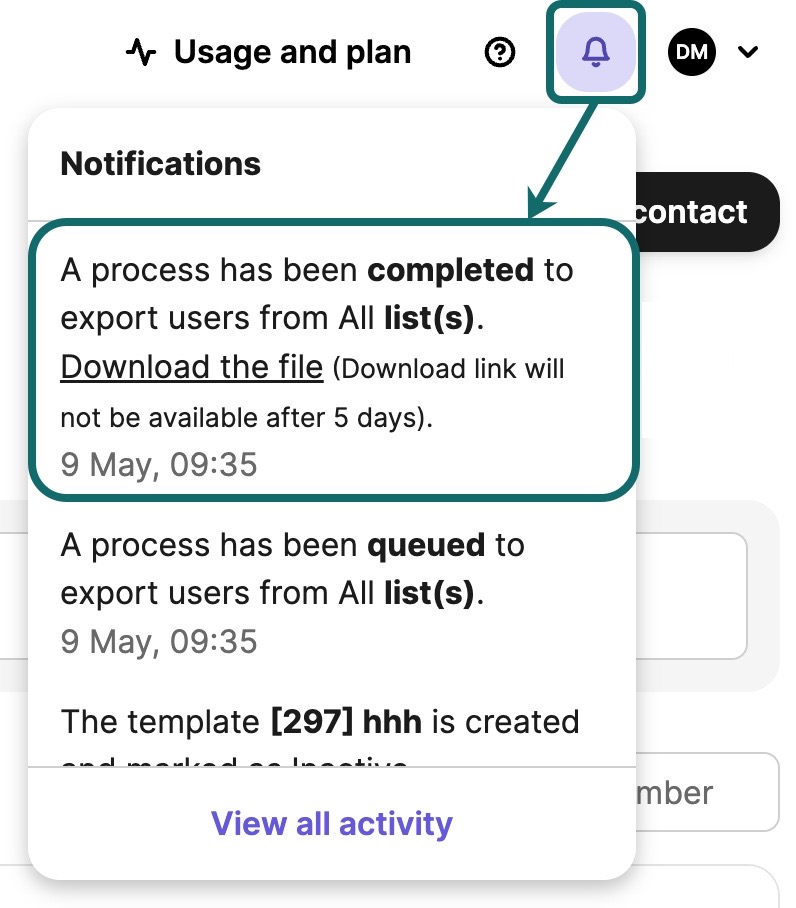Click the DM profile avatar
Image resolution: width=796 pixels, height=908 pixels.
click(692, 52)
